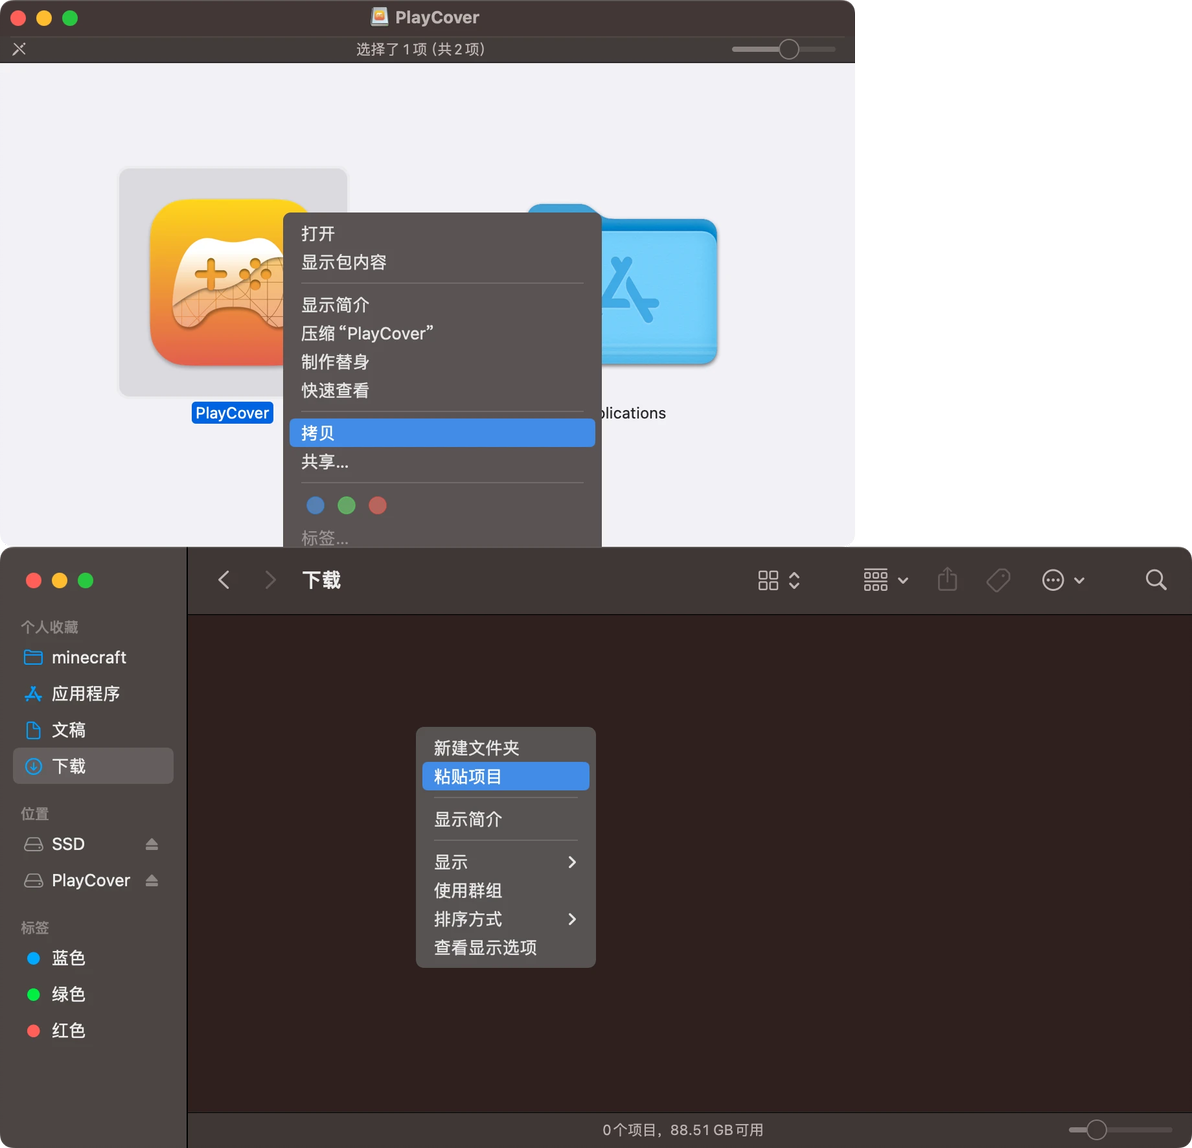
Task: Close the 下载 Finder window
Action: pos(33,580)
